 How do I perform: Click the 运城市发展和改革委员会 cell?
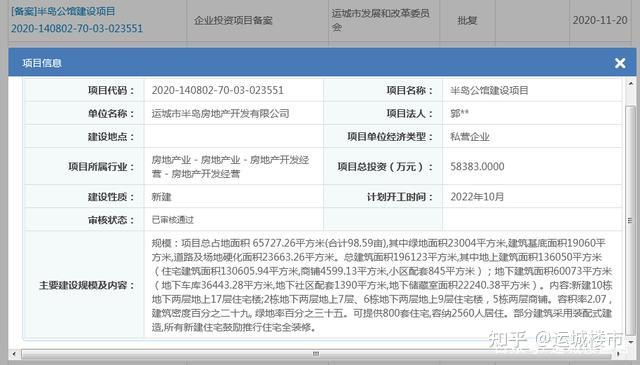click(x=380, y=20)
